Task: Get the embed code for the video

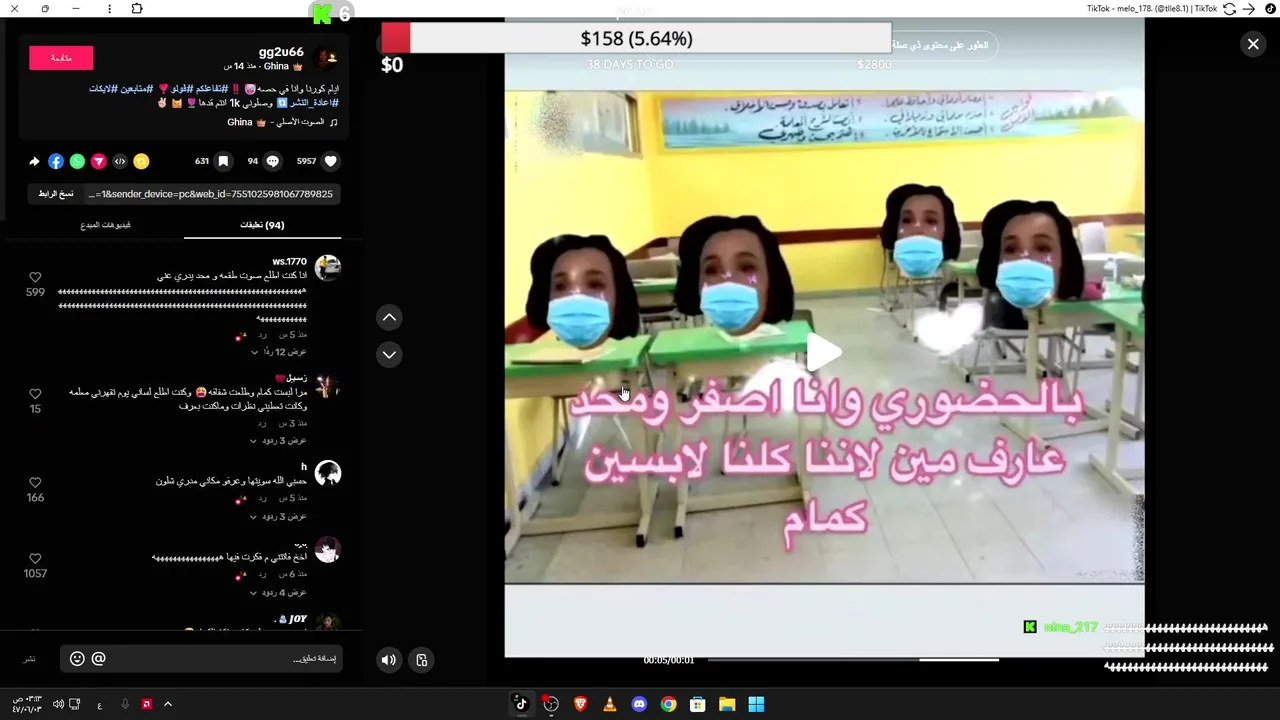Action: pos(120,161)
